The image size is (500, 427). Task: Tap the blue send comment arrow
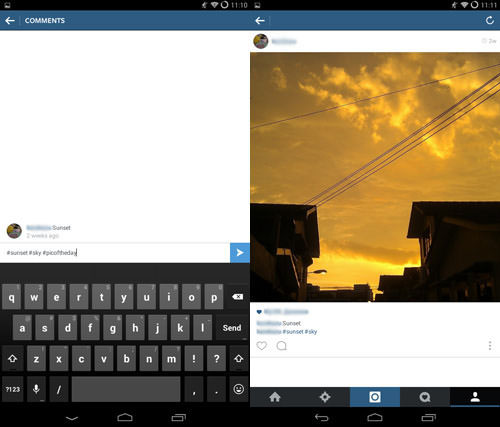pos(240,253)
